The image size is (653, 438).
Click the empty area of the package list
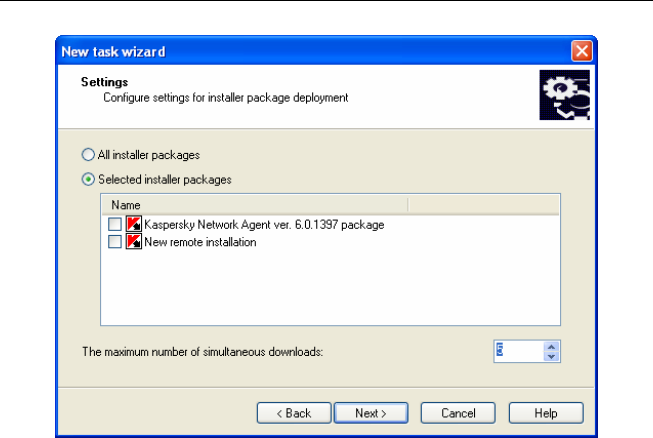click(x=330, y=290)
